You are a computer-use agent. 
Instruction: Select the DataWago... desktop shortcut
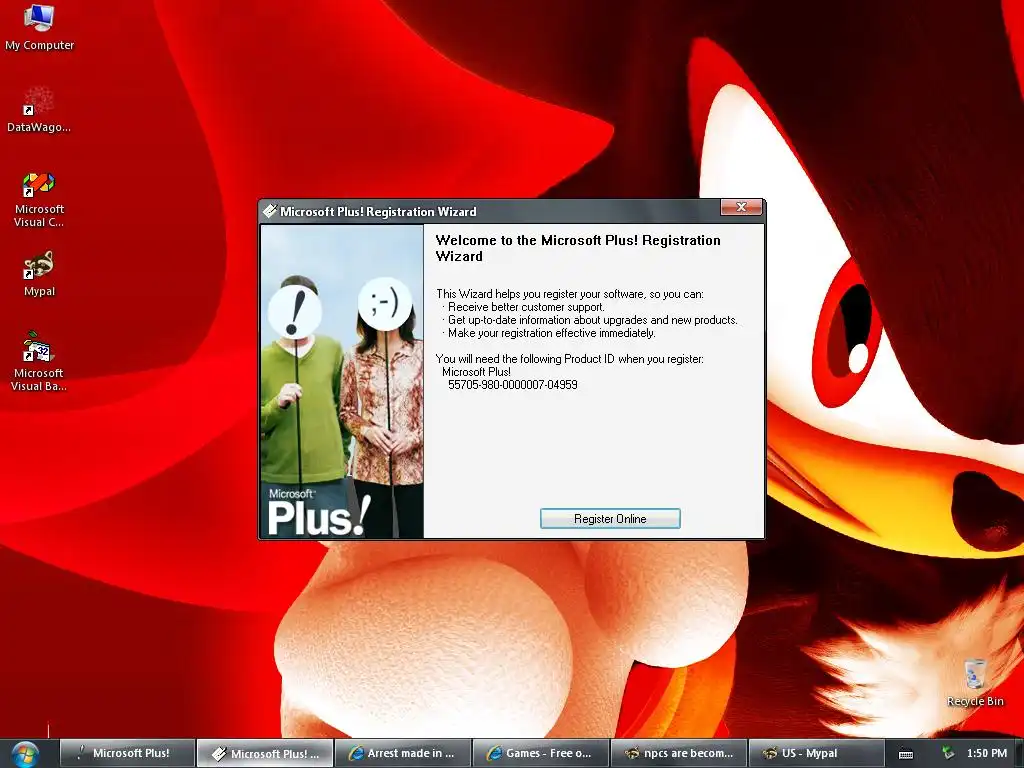tap(39, 109)
